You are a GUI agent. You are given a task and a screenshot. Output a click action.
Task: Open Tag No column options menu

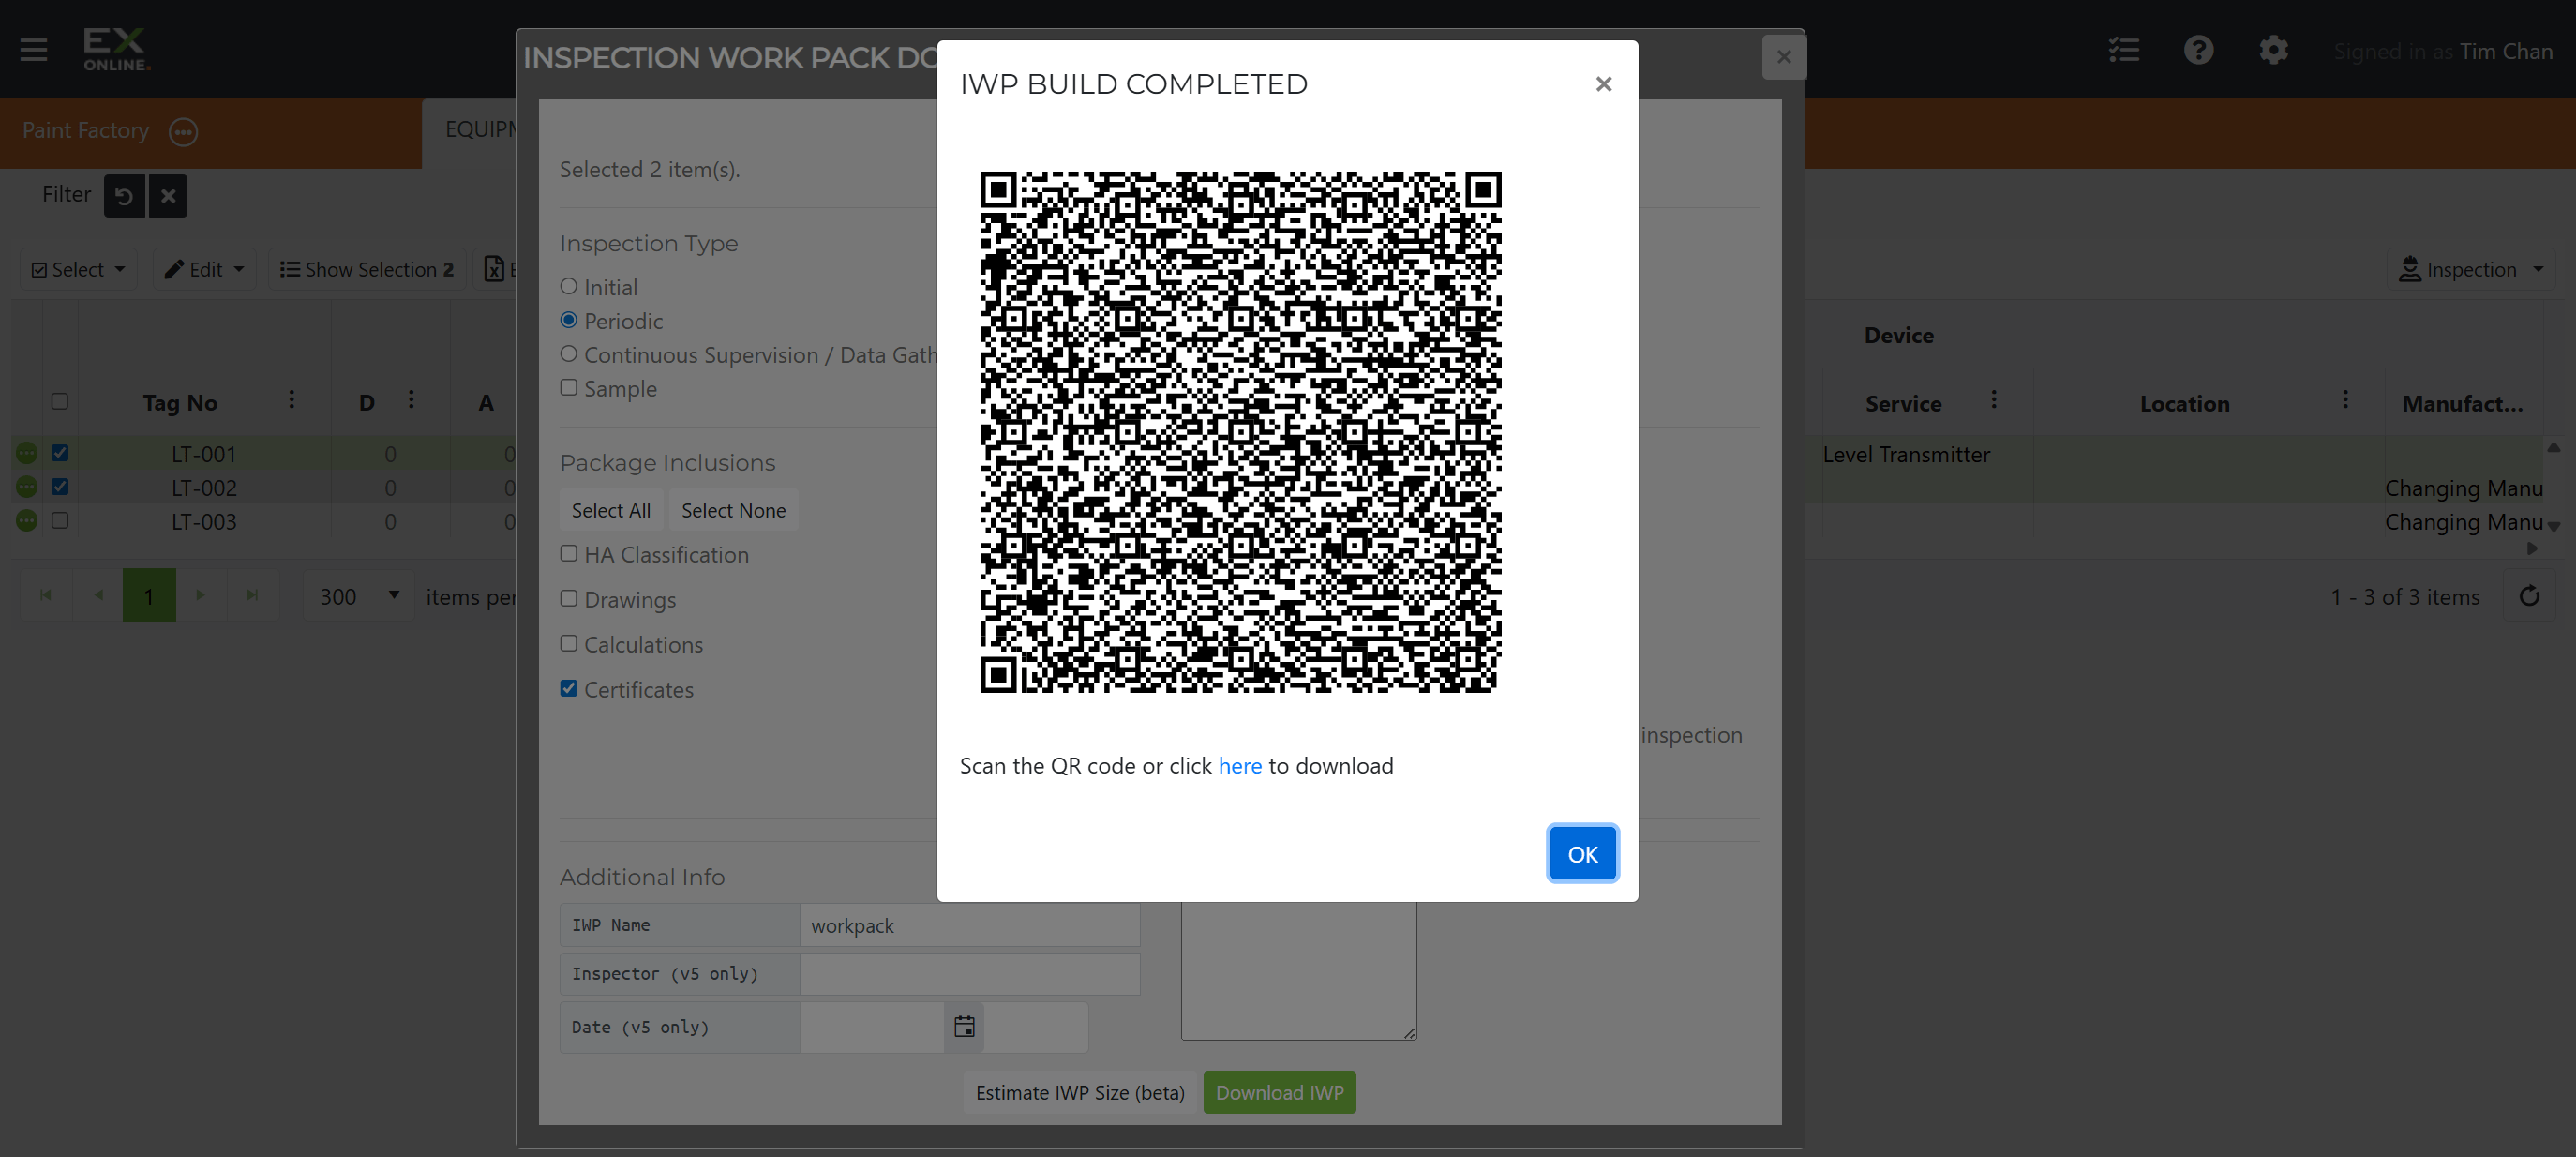click(291, 400)
